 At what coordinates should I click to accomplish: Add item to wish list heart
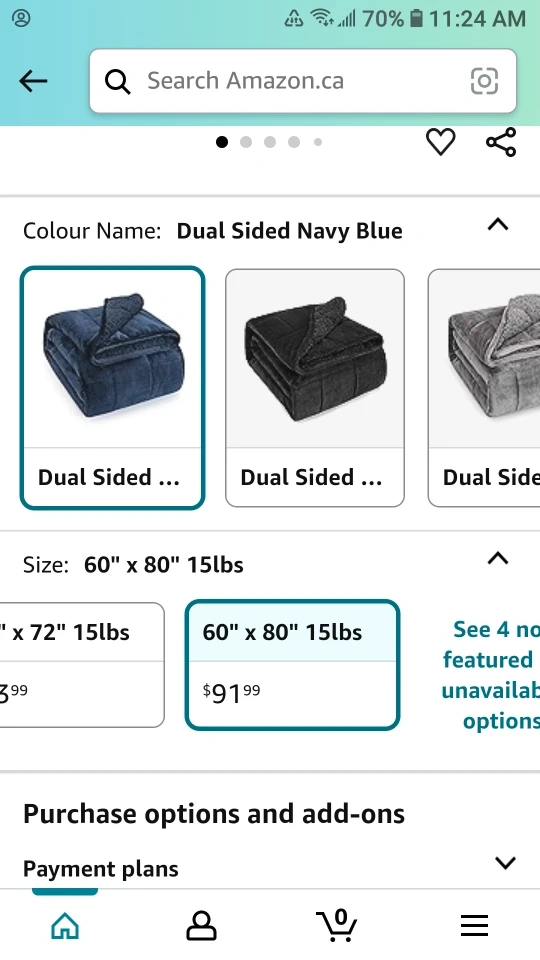[x=440, y=142]
